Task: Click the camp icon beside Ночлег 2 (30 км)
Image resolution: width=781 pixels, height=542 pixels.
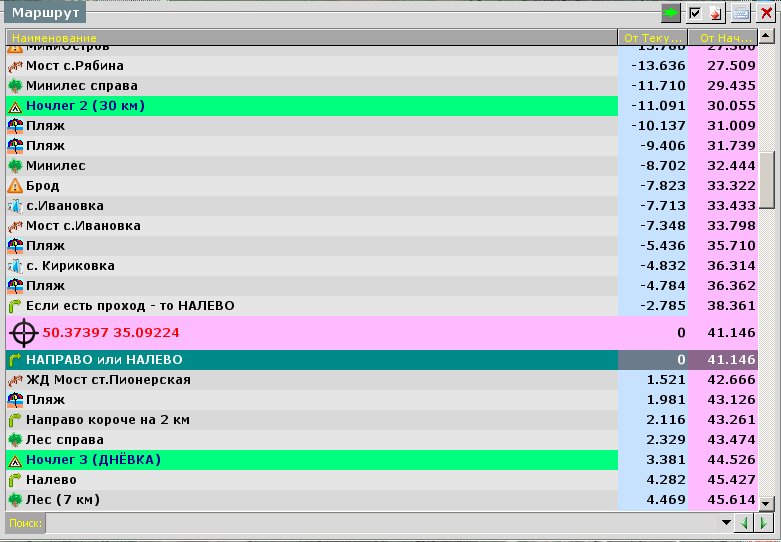Action: pos(15,106)
